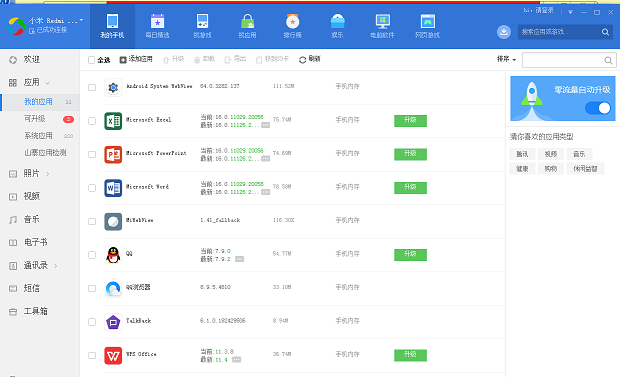Open the 排行榜 medal icon
This screenshot has height=377, width=620.
click(293, 21)
